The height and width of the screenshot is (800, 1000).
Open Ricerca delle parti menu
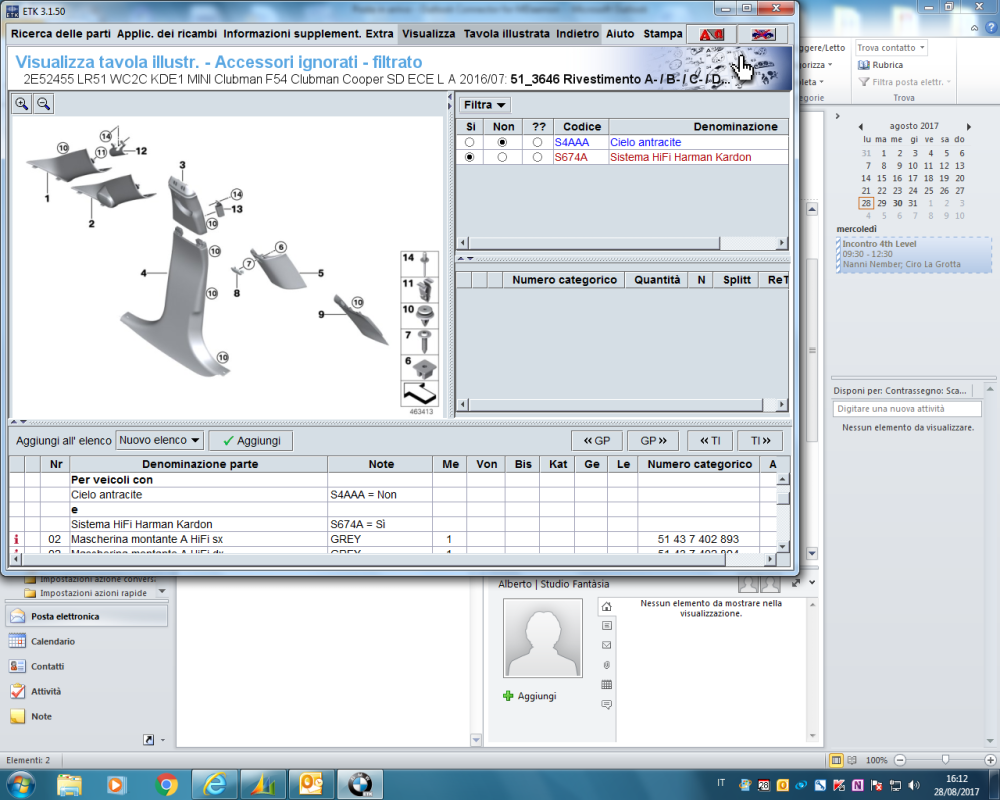61,34
